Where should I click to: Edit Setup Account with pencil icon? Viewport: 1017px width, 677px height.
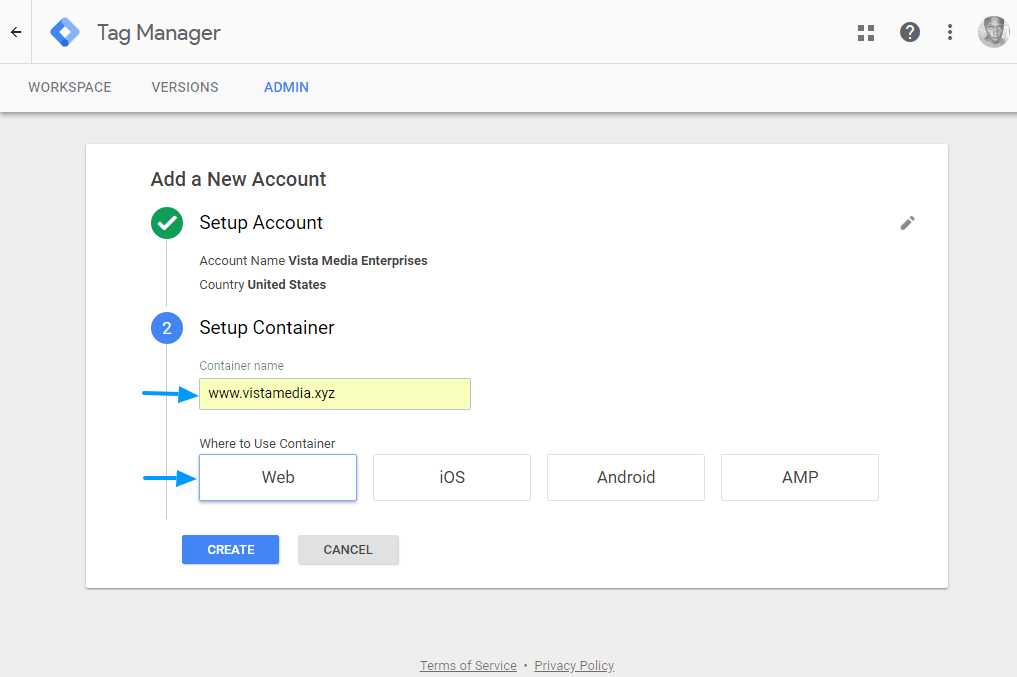(x=907, y=223)
